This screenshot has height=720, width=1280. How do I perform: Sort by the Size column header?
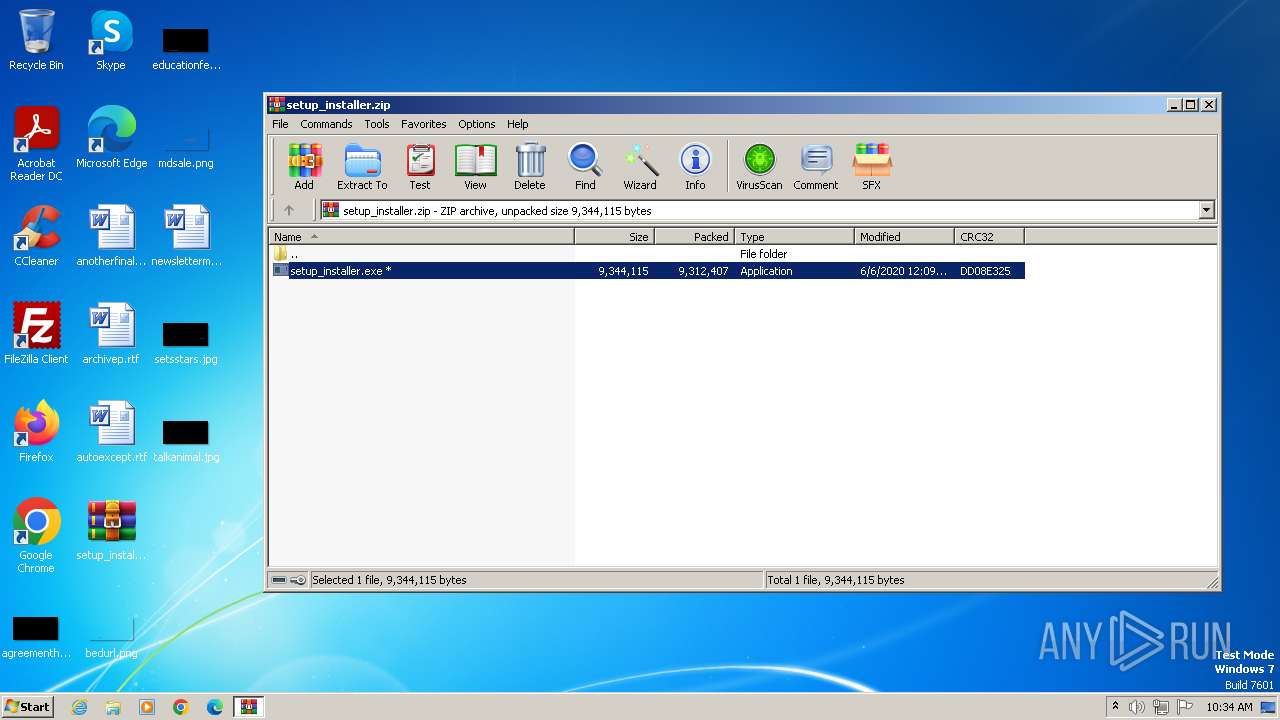point(614,237)
